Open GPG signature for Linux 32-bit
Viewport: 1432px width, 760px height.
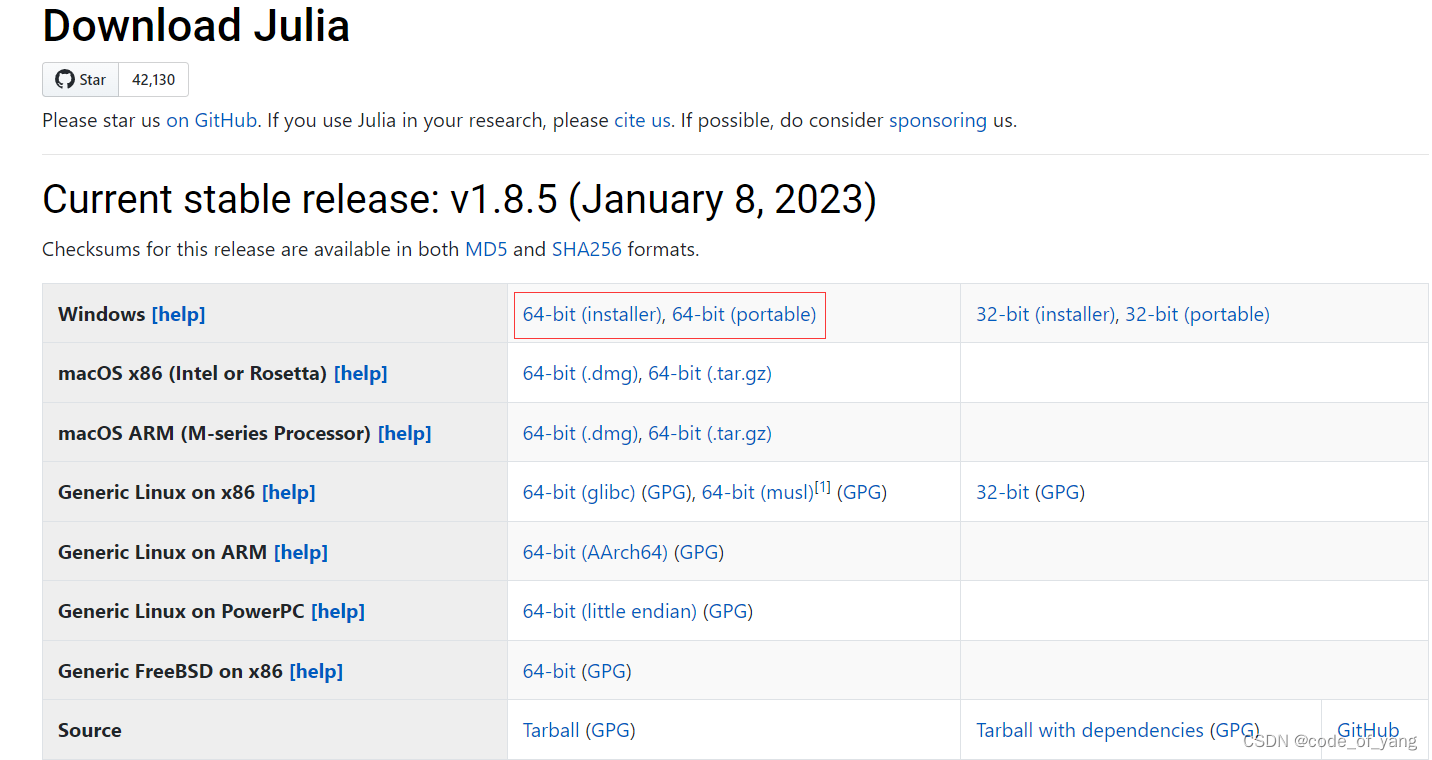click(1060, 492)
